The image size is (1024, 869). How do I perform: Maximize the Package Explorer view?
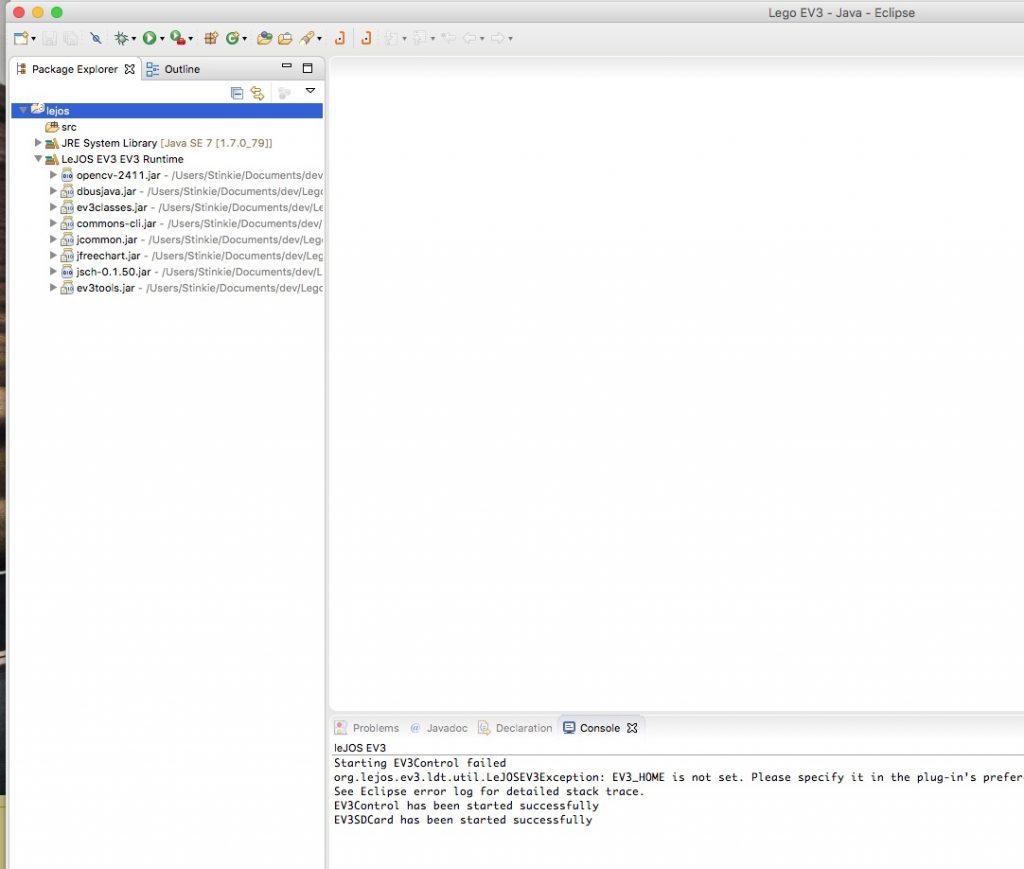(308, 68)
